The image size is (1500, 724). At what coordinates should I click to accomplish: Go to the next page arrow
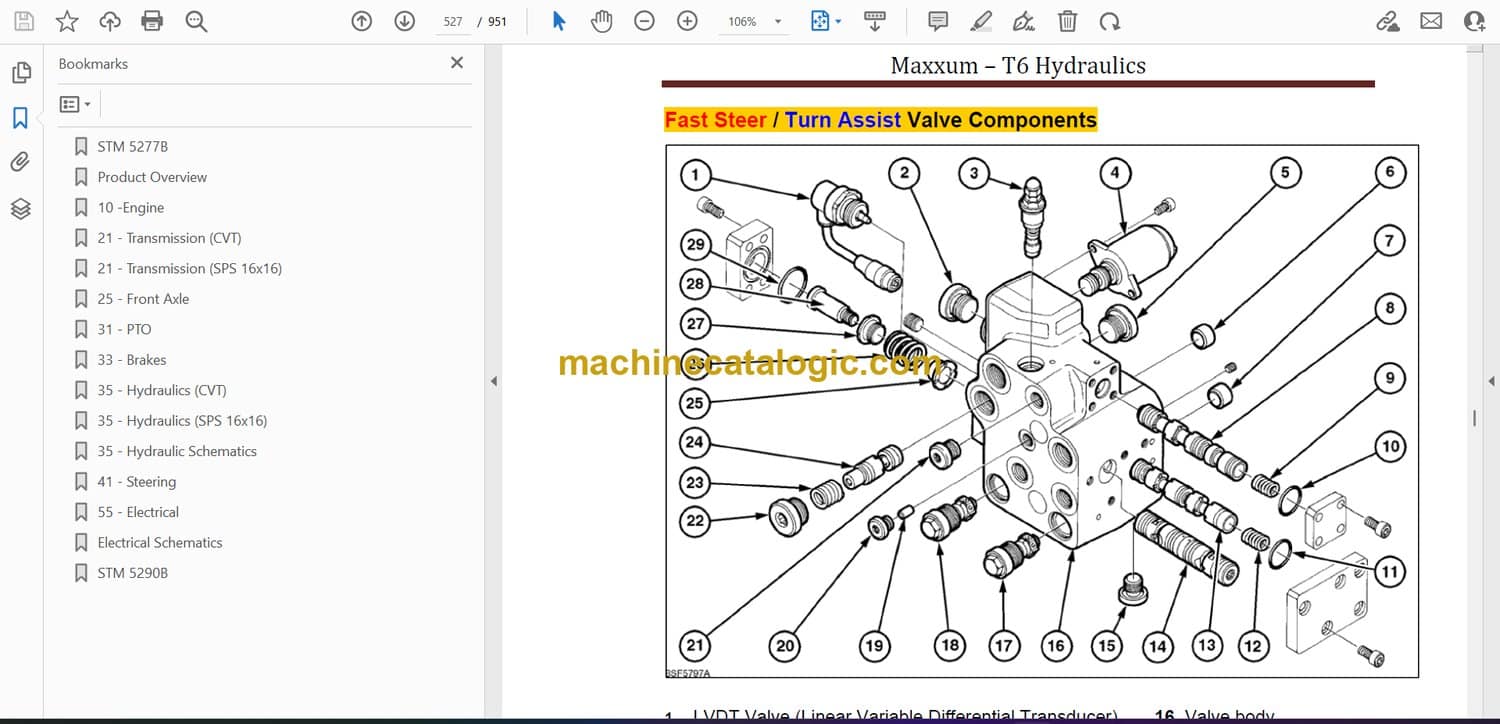point(404,21)
